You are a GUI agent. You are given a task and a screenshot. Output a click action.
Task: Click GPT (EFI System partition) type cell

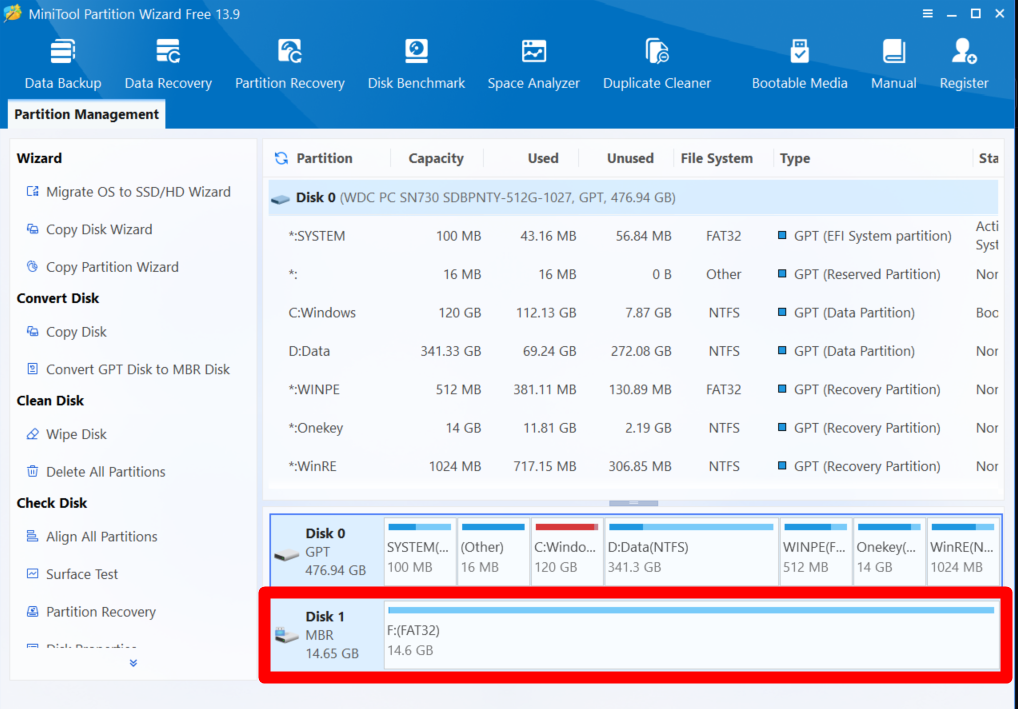click(865, 236)
